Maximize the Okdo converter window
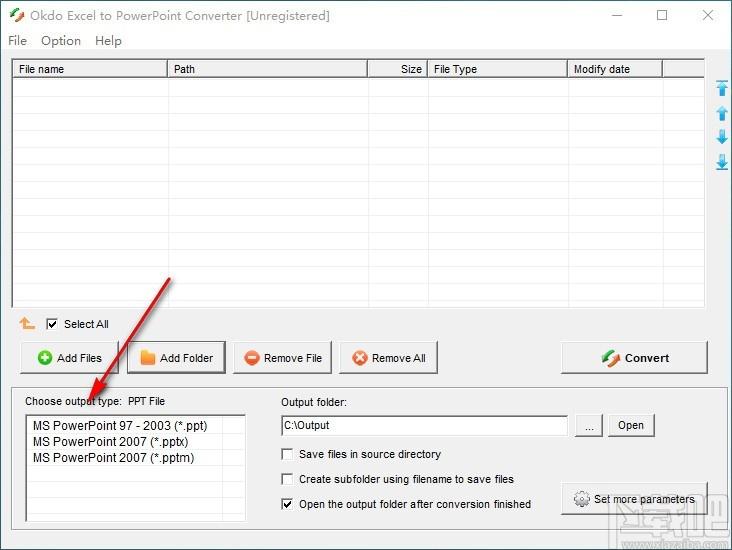Image resolution: width=732 pixels, height=550 pixels. 662,15
